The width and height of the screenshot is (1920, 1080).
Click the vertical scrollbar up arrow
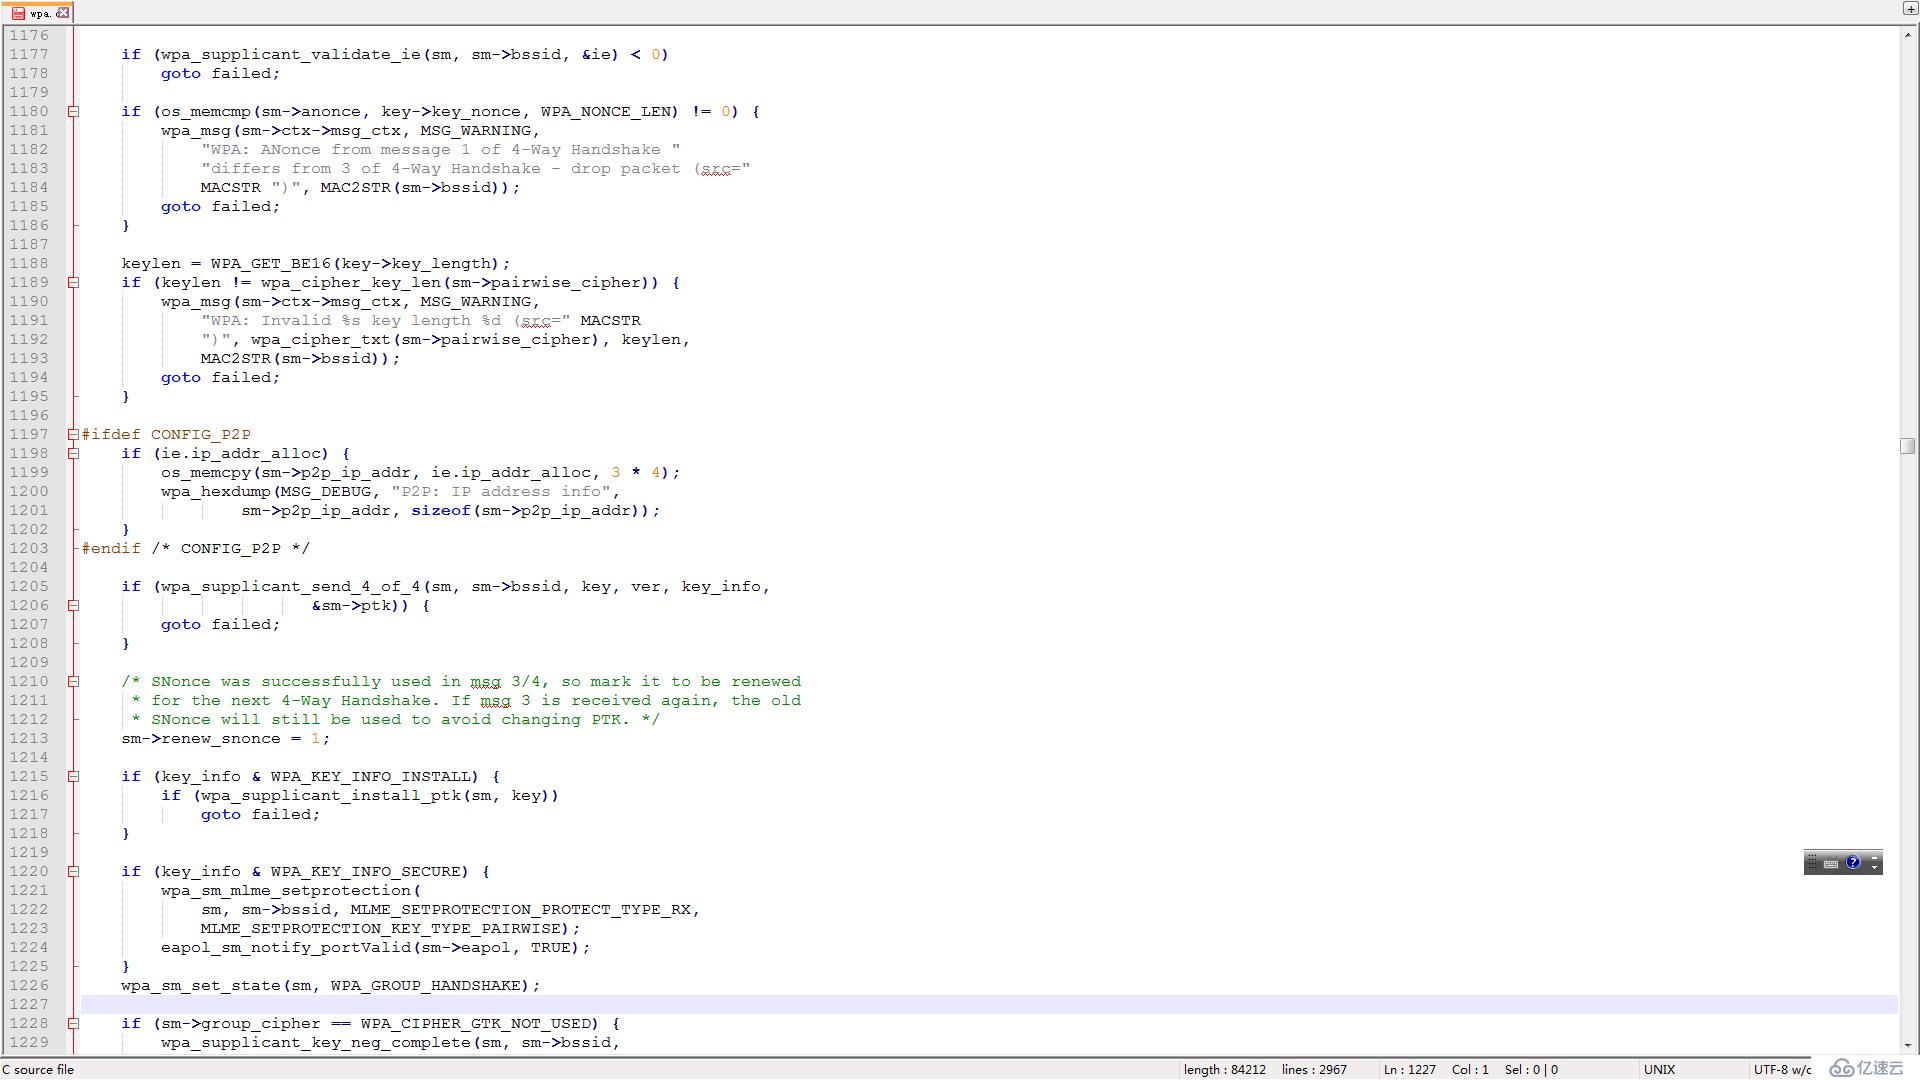point(1908,34)
